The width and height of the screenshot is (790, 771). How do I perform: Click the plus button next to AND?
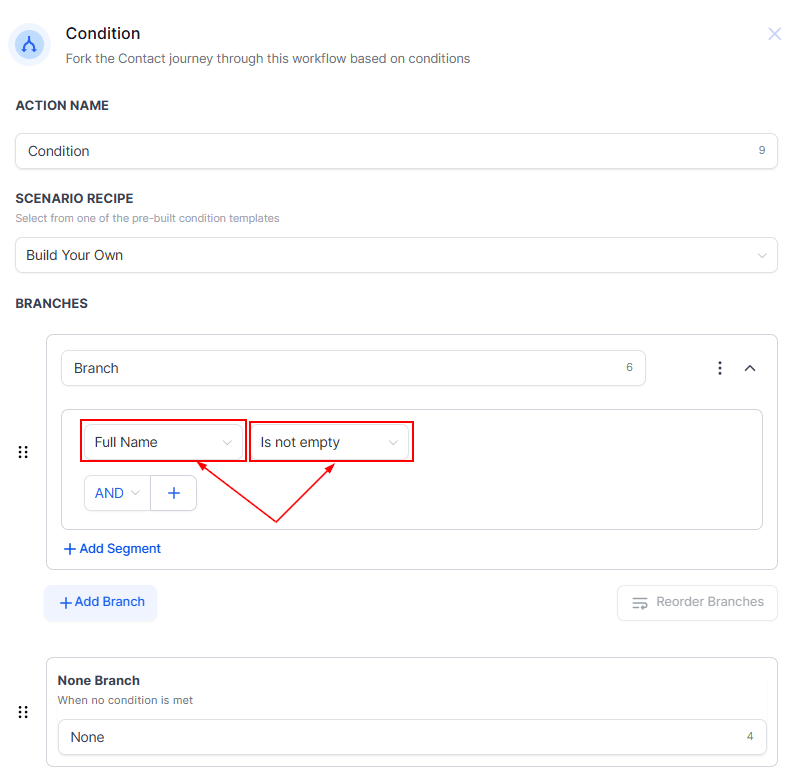click(x=174, y=493)
